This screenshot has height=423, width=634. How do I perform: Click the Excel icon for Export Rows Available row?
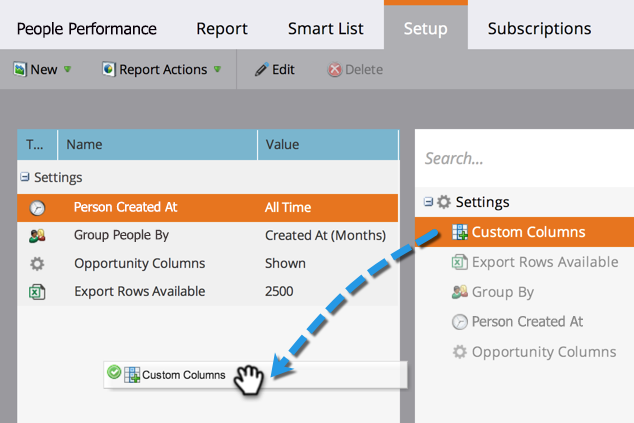[37, 292]
